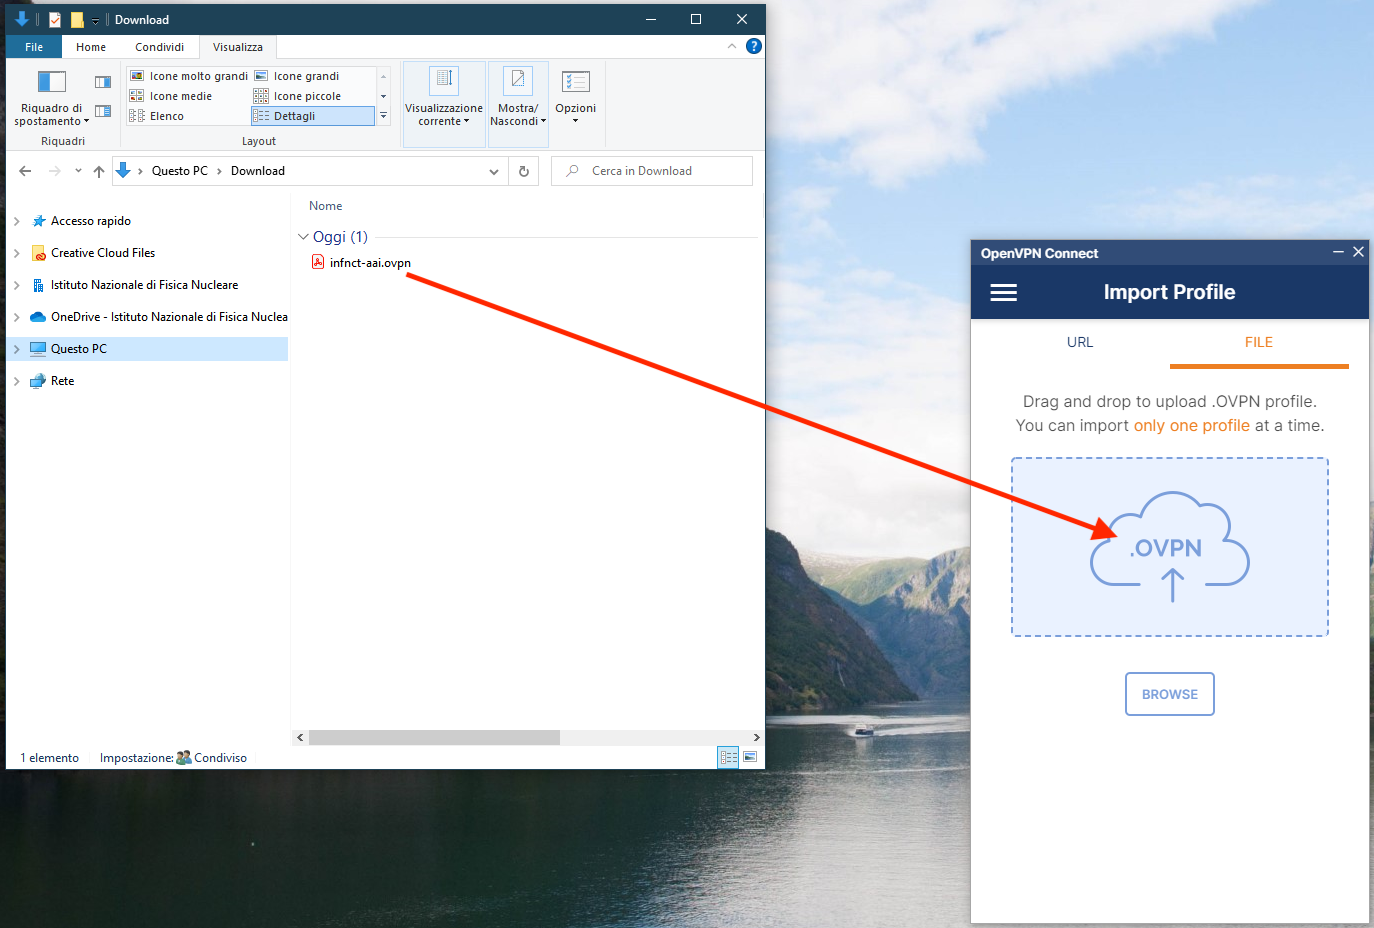Click scrollbar right arrow in file list
This screenshot has width=1374, height=928.
(756, 737)
